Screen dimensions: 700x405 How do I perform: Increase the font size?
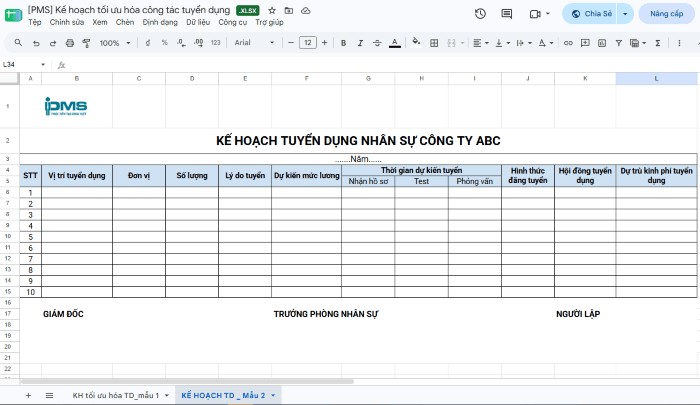click(x=325, y=43)
